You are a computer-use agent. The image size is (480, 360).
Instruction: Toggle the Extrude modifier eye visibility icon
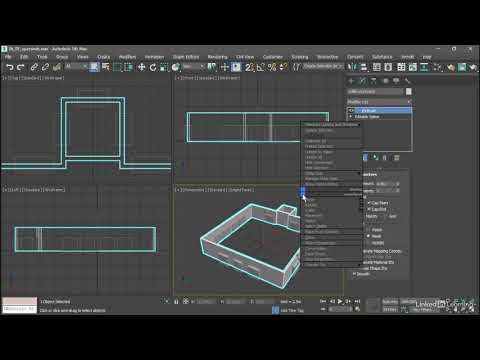pos(351,110)
